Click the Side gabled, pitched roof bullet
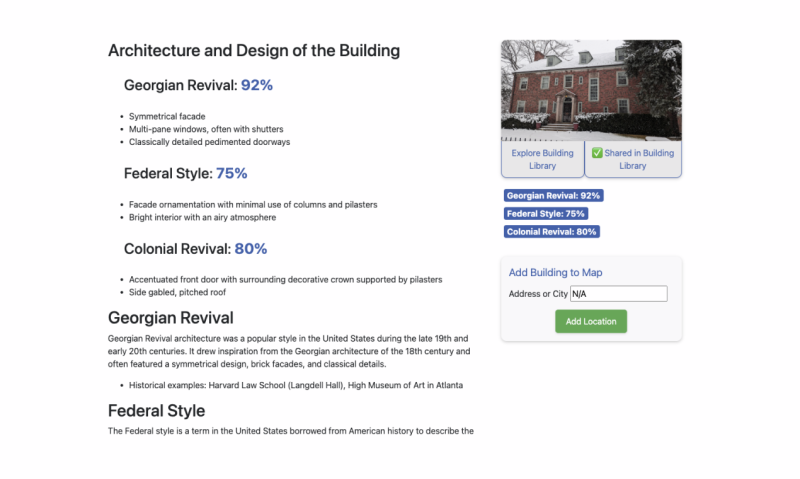This screenshot has width=800, height=479. pyautogui.click(x=177, y=292)
